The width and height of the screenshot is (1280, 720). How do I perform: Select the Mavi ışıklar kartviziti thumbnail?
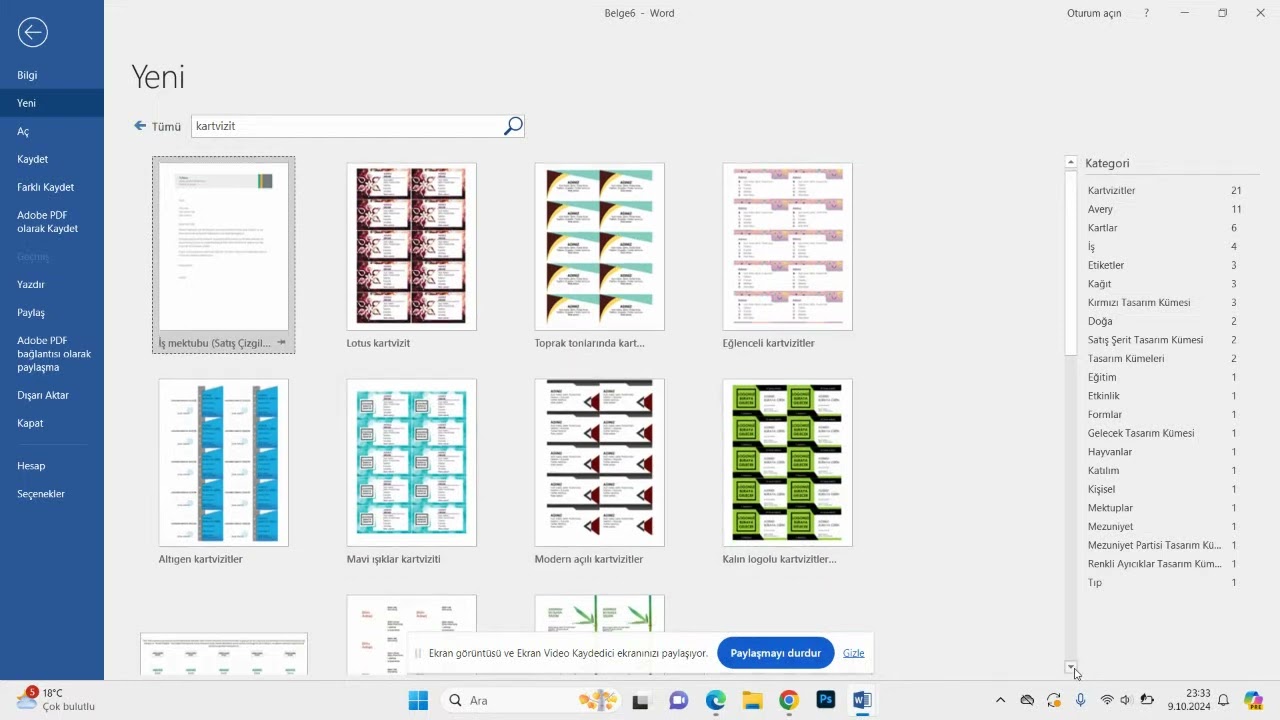pyautogui.click(x=411, y=462)
